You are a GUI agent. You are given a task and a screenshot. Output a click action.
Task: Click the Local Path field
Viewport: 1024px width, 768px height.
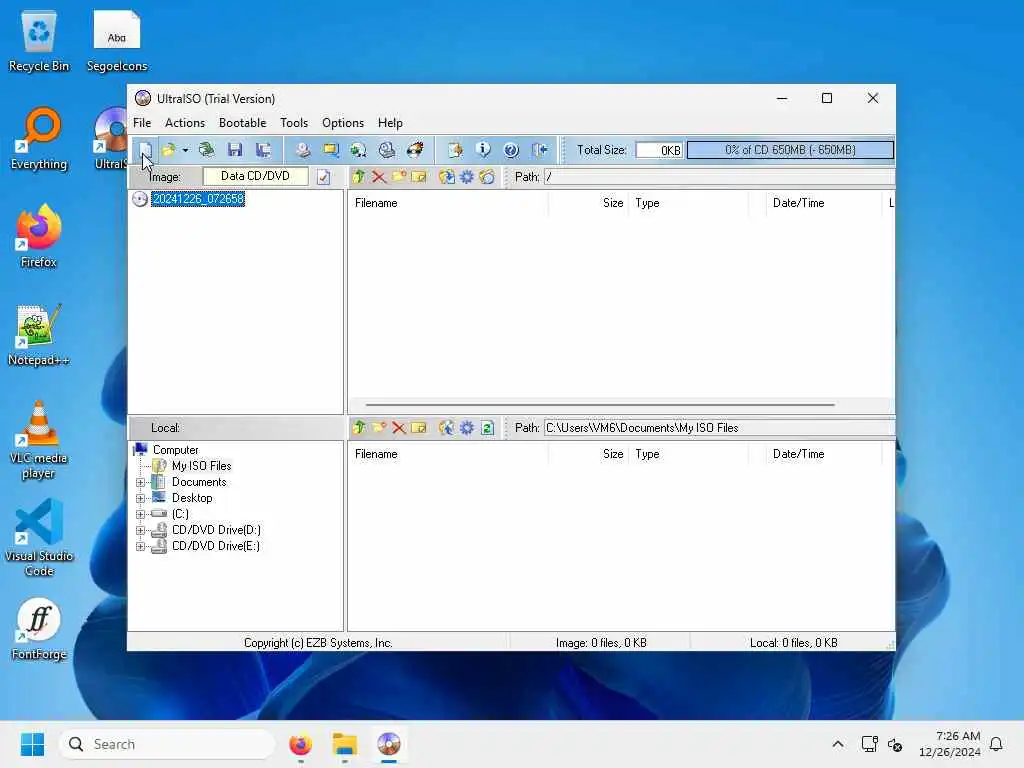(x=719, y=428)
